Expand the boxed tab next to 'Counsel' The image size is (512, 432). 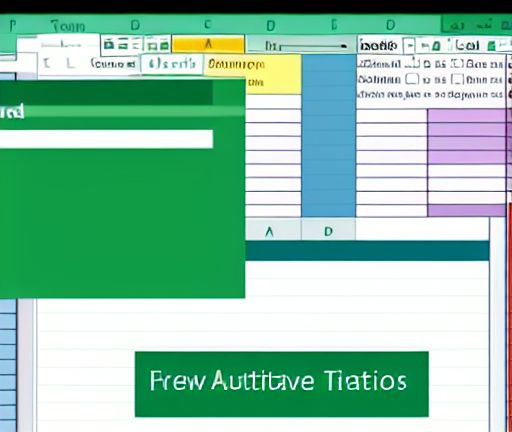click(x=172, y=63)
